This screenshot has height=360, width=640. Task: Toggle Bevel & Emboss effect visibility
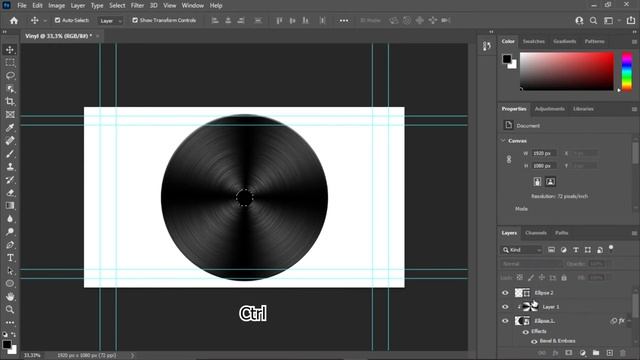pos(534,341)
